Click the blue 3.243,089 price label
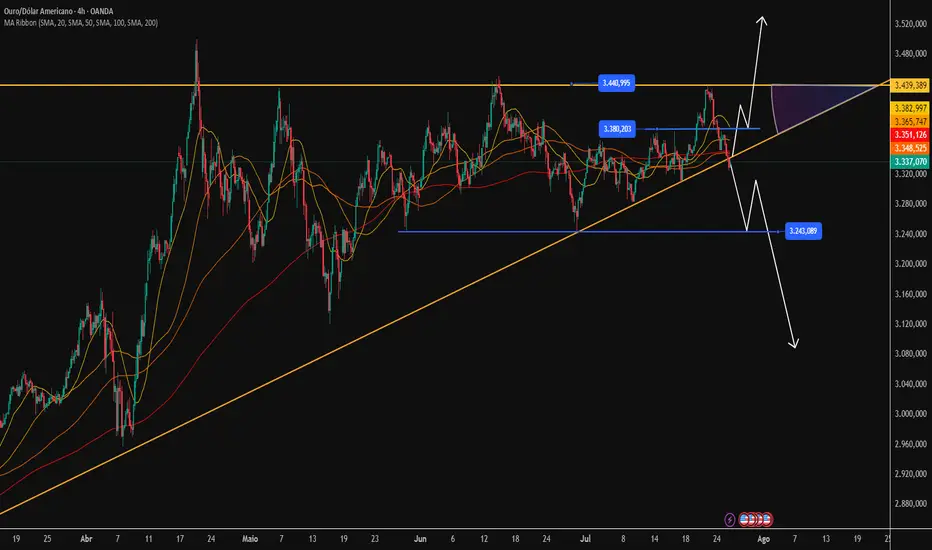Viewport: 932px width, 550px height. click(803, 231)
